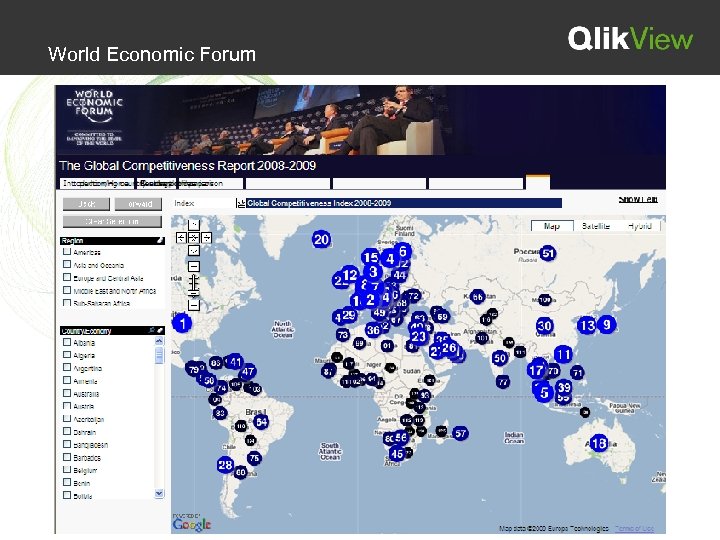Click the map zoom level slider handle
The height and width of the screenshot is (540, 720).
point(194,294)
